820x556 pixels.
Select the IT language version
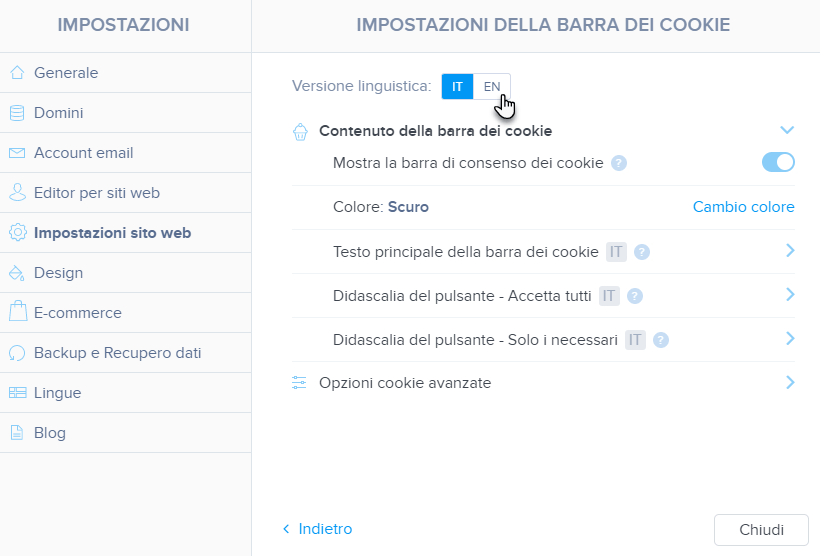457,86
